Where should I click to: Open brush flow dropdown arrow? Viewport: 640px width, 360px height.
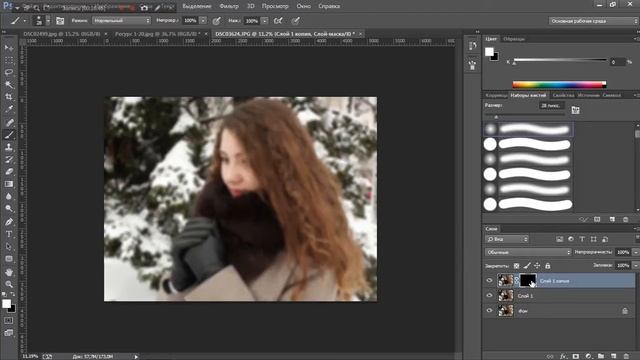click(x=264, y=20)
